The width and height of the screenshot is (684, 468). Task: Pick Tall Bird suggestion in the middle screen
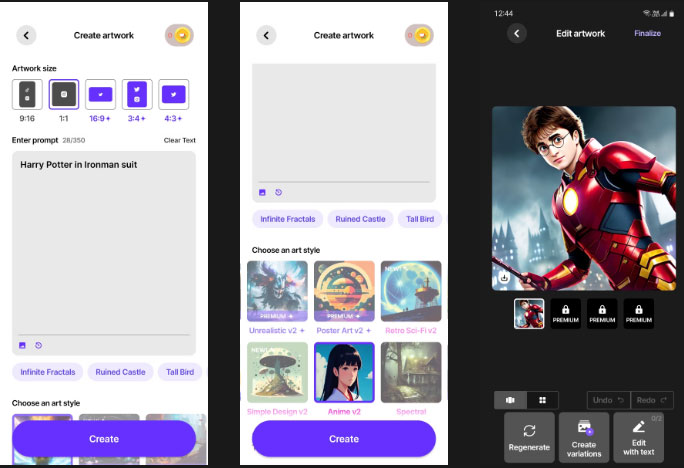coord(420,219)
